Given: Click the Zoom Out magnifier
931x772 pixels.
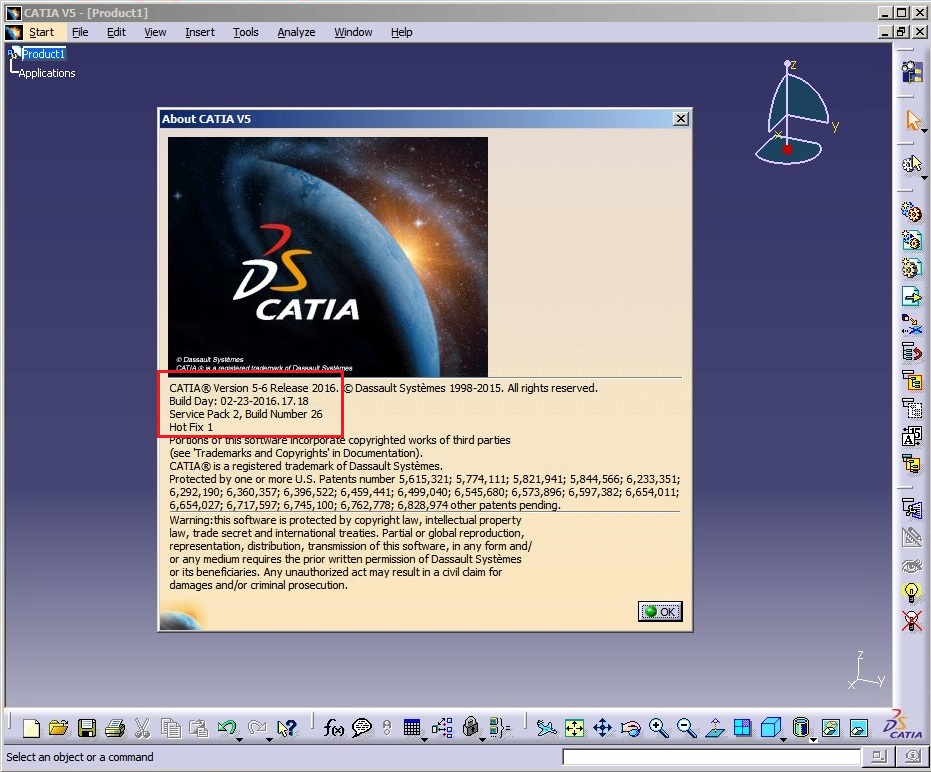Looking at the screenshot, I should 686,728.
